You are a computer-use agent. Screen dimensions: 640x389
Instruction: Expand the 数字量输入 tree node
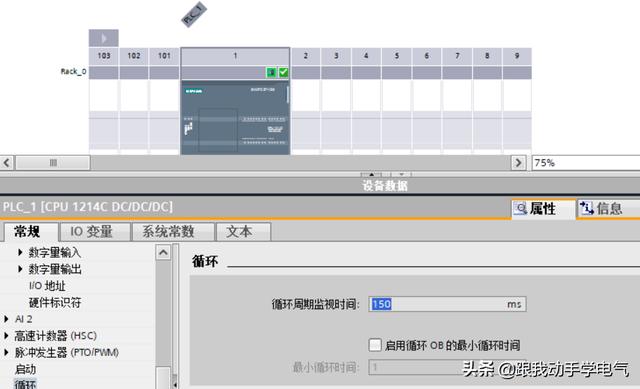click(20, 253)
